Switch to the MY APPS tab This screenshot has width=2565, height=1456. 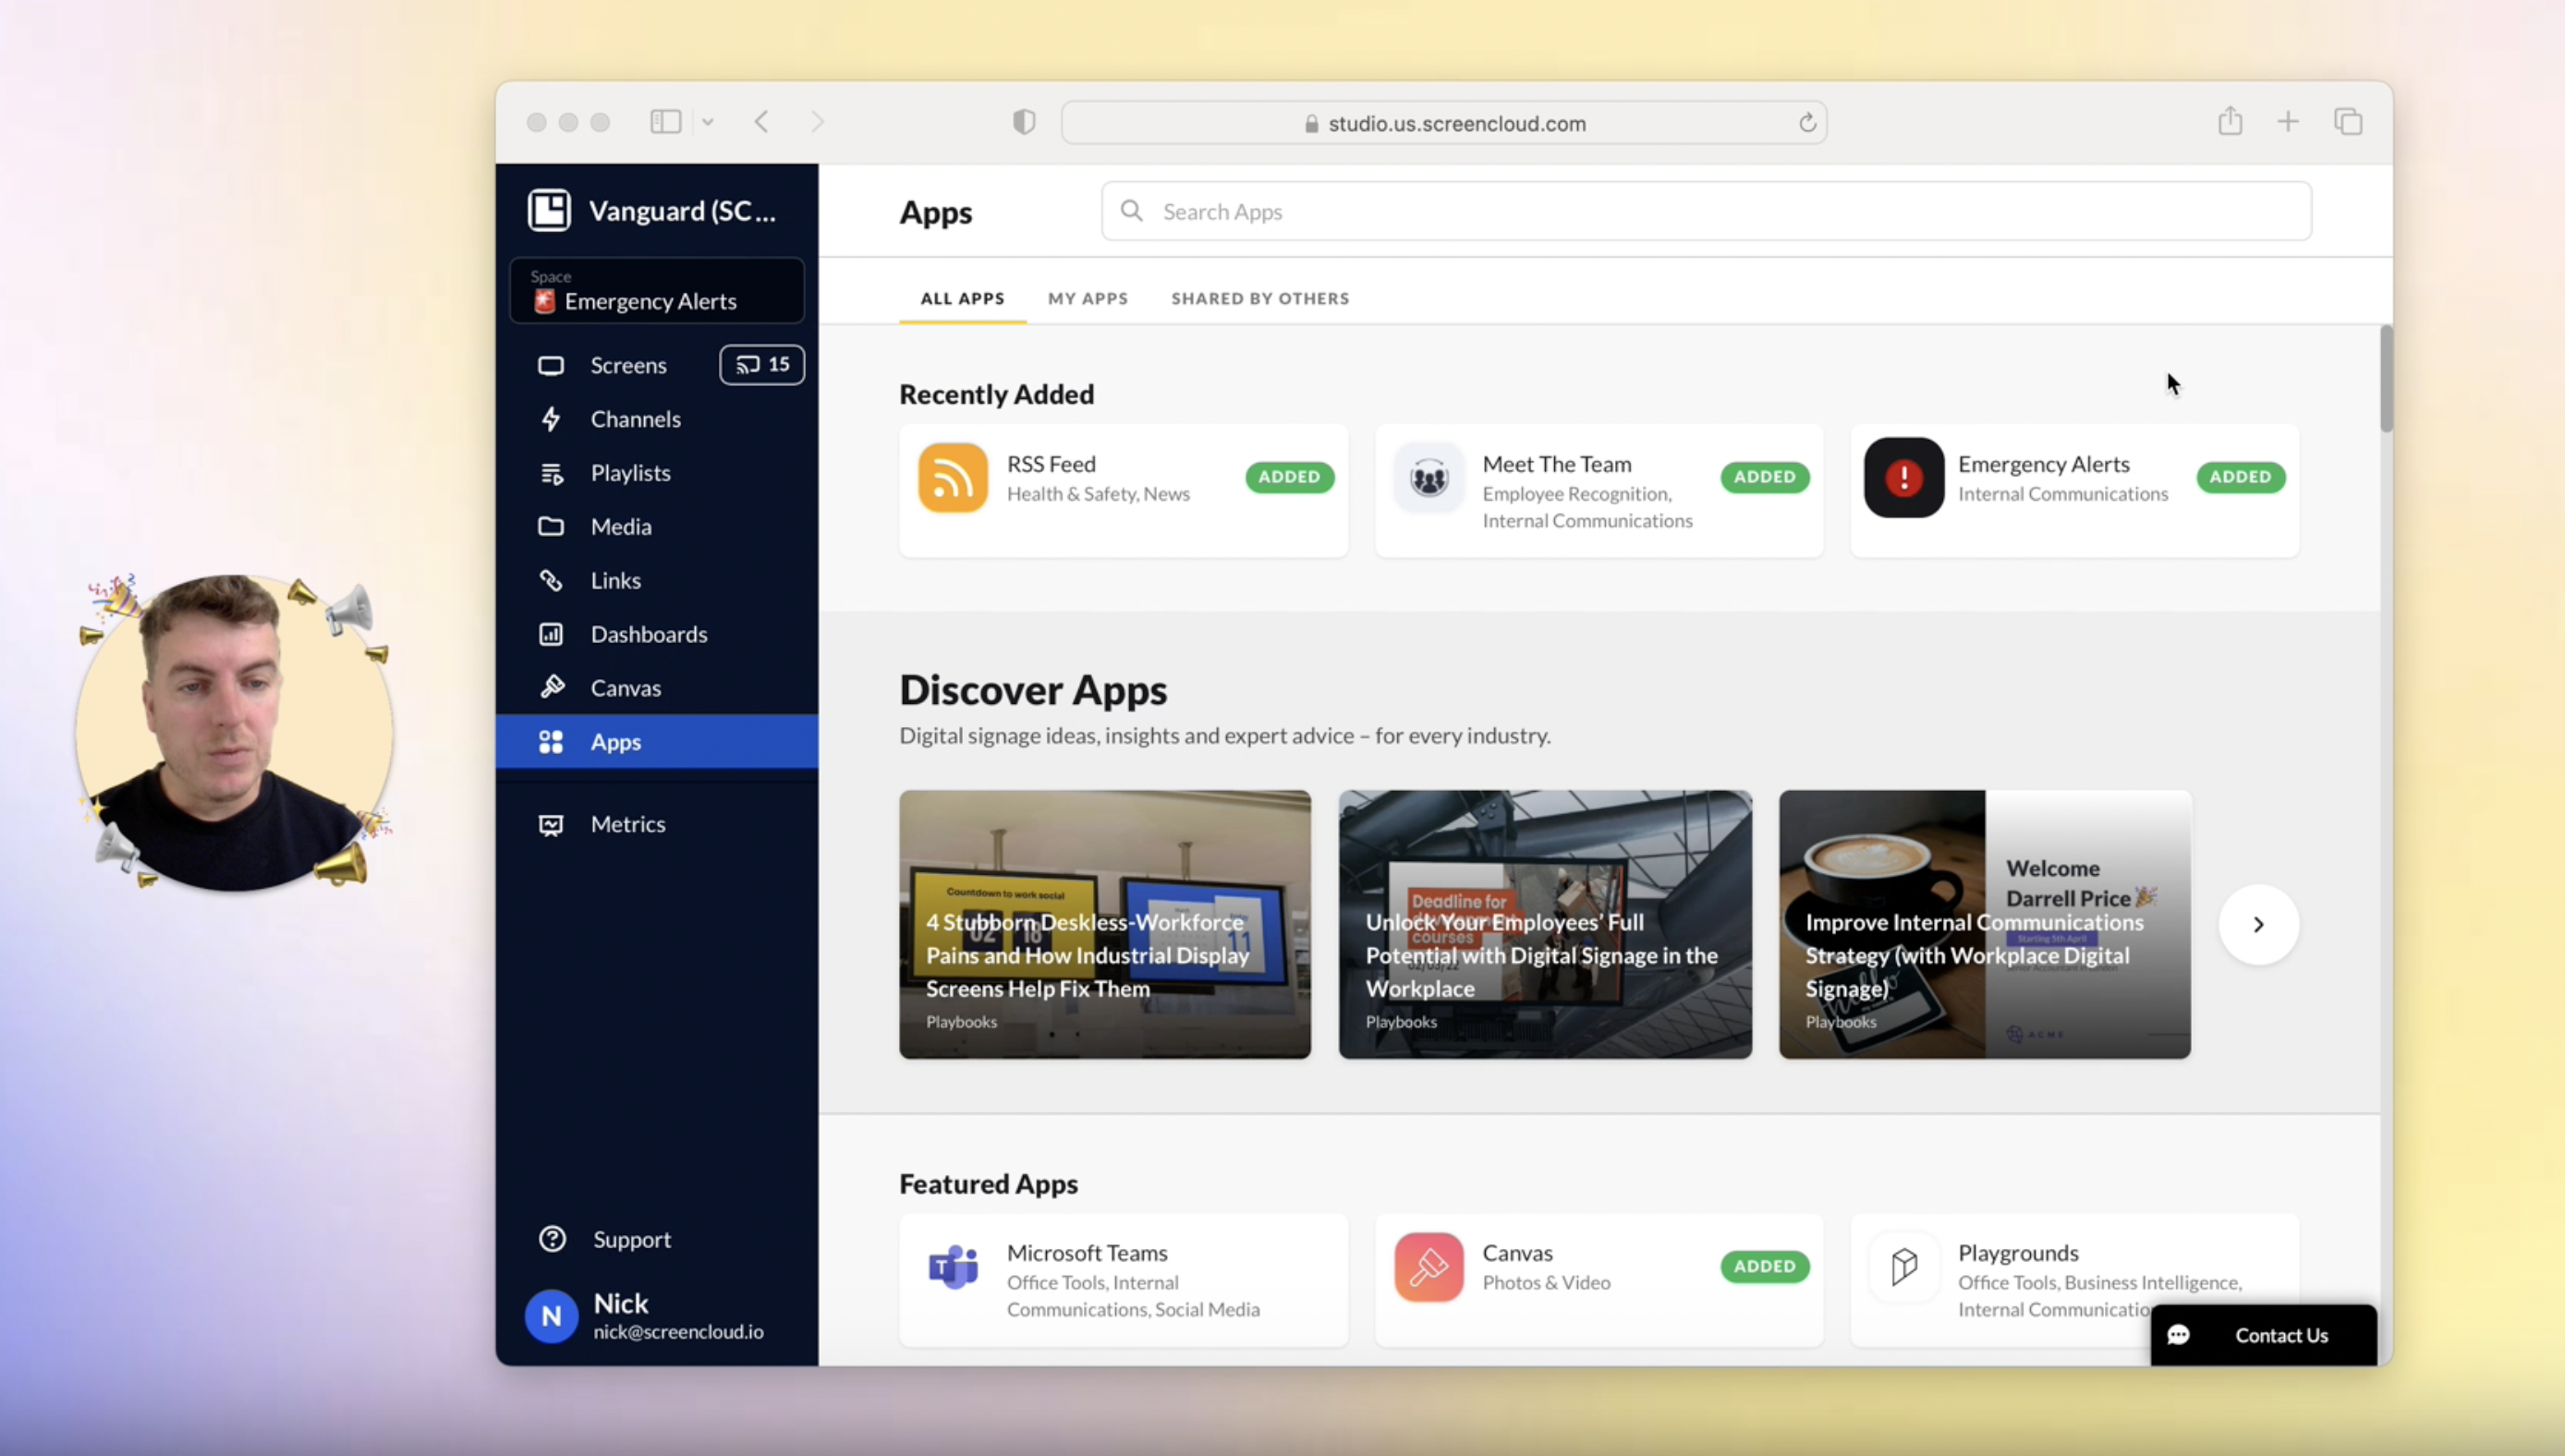tap(1087, 298)
